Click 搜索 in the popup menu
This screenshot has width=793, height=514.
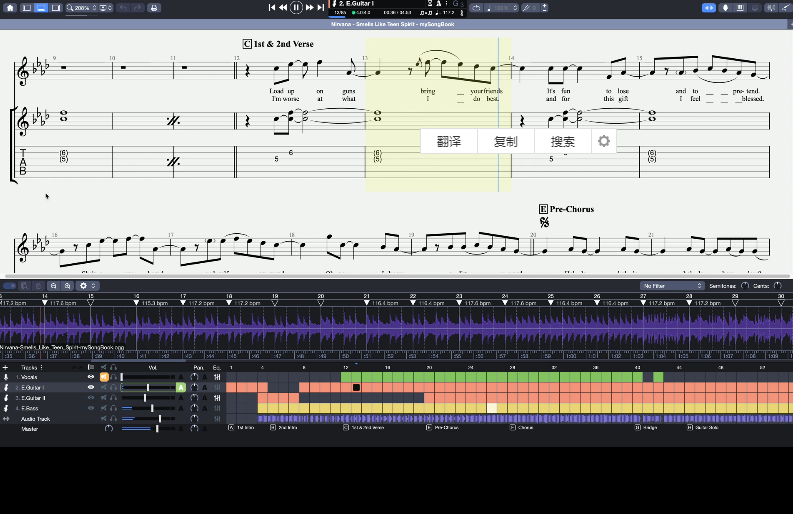[x=562, y=141]
